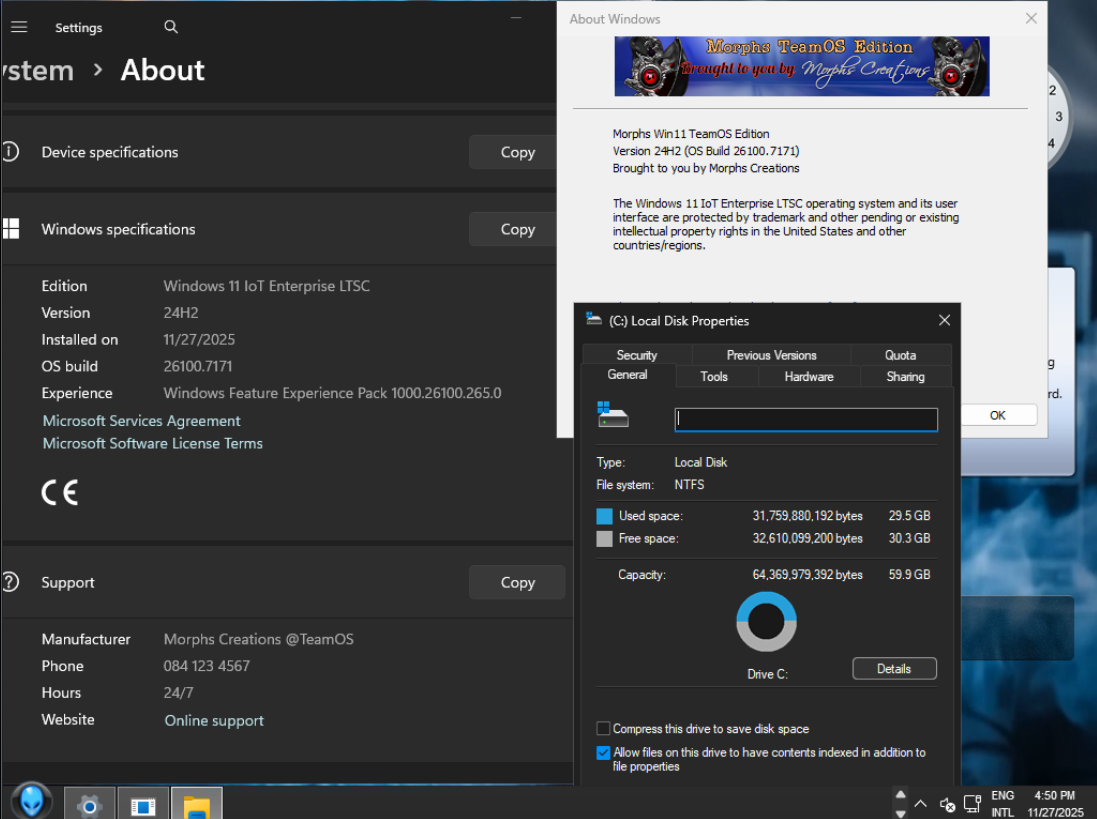Open the Settings hamburger navigation menu
Screen dimensions: 1097x819
[19, 28]
